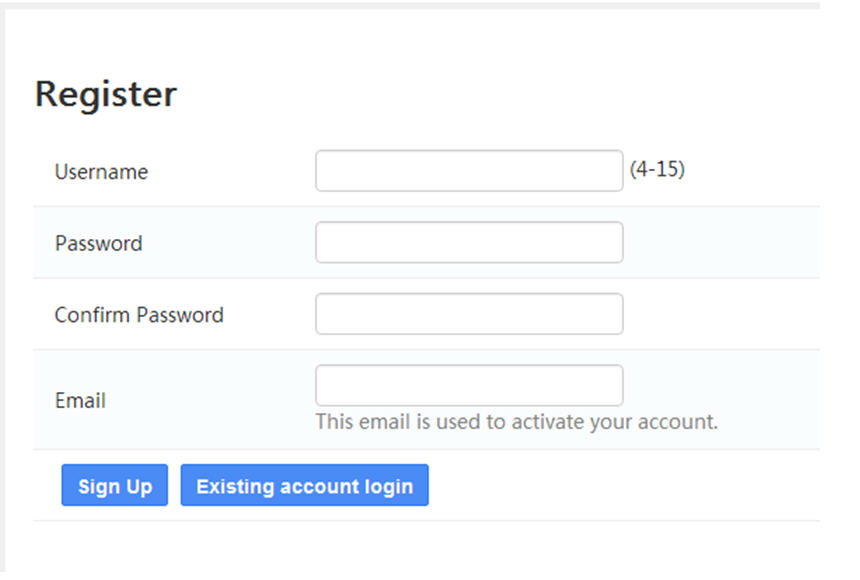This screenshot has height=580, width=860.
Task: Click the Password label text
Action: pos(99,243)
